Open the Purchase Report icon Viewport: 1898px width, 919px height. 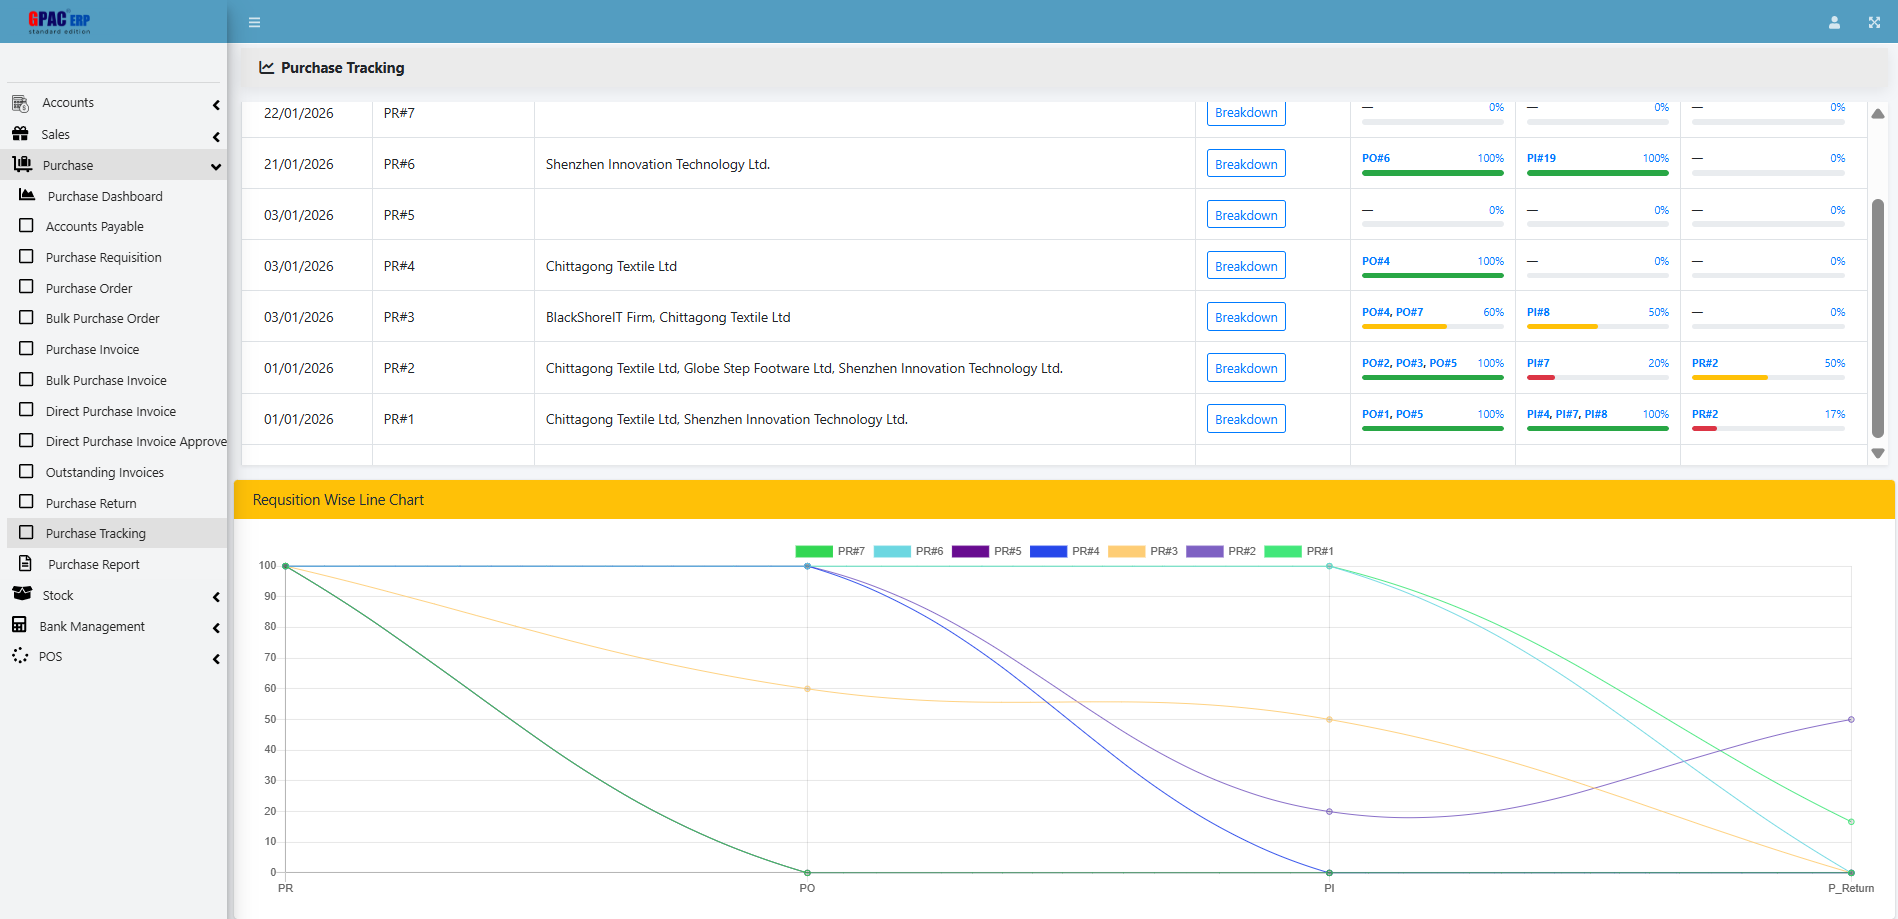[25, 564]
